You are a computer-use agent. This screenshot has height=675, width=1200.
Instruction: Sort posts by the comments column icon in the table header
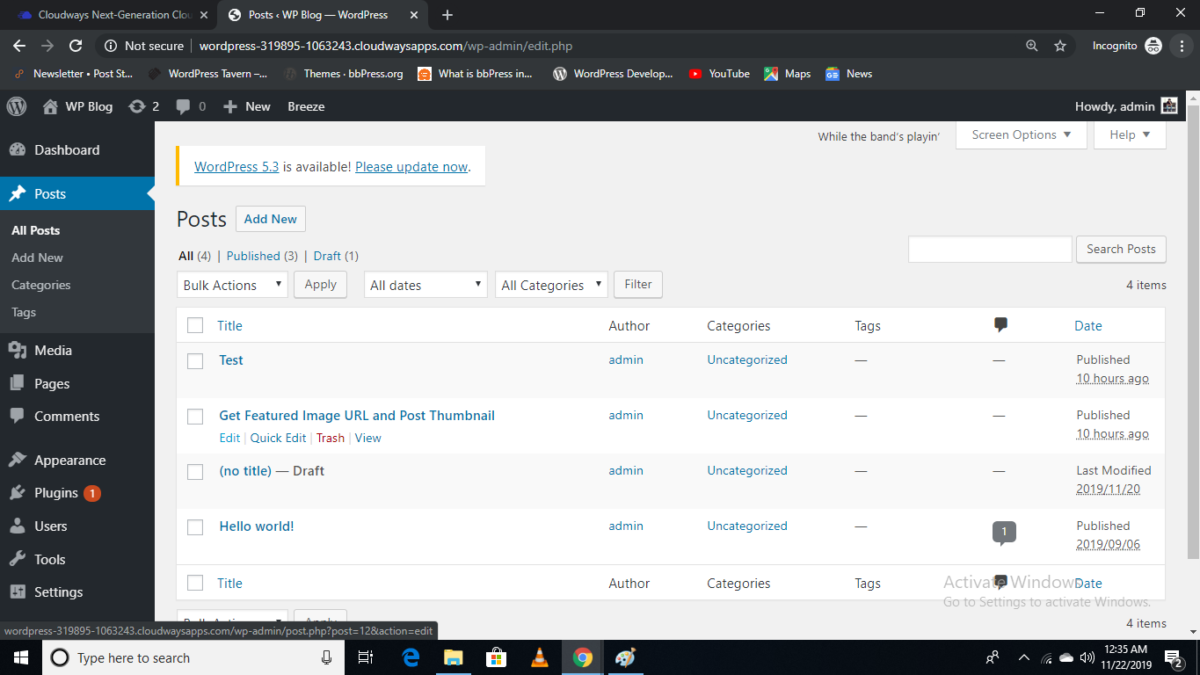(x=1000, y=325)
